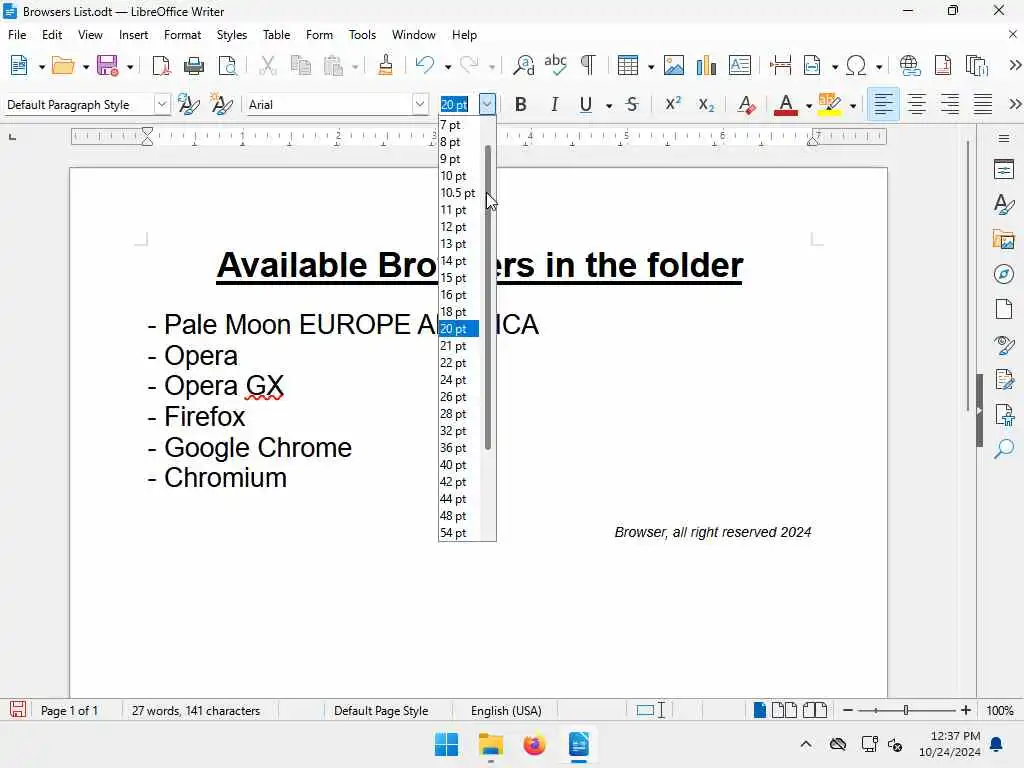Viewport: 1024px width, 768px height.
Task: Insert an image from toolbar
Action: (x=674, y=65)
